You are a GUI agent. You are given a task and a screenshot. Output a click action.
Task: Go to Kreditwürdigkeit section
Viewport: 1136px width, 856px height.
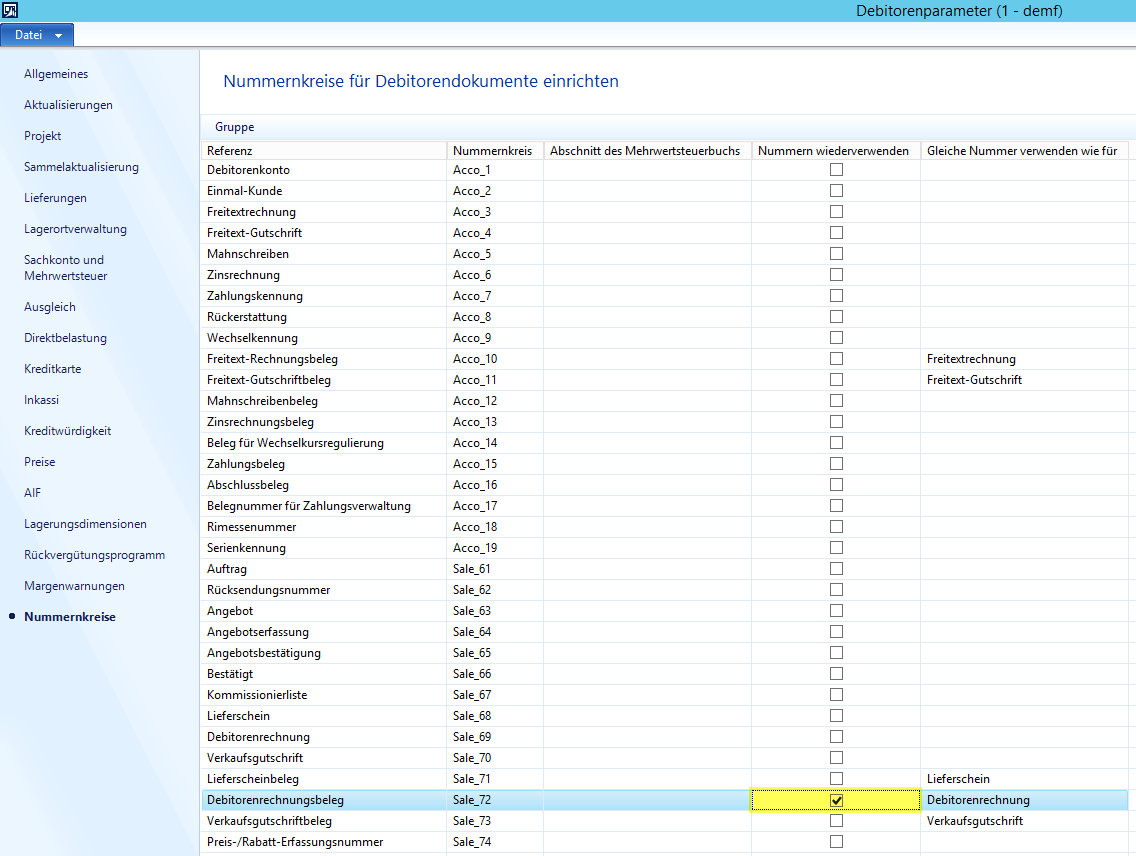pyautogui.click(x=67, y=431)
